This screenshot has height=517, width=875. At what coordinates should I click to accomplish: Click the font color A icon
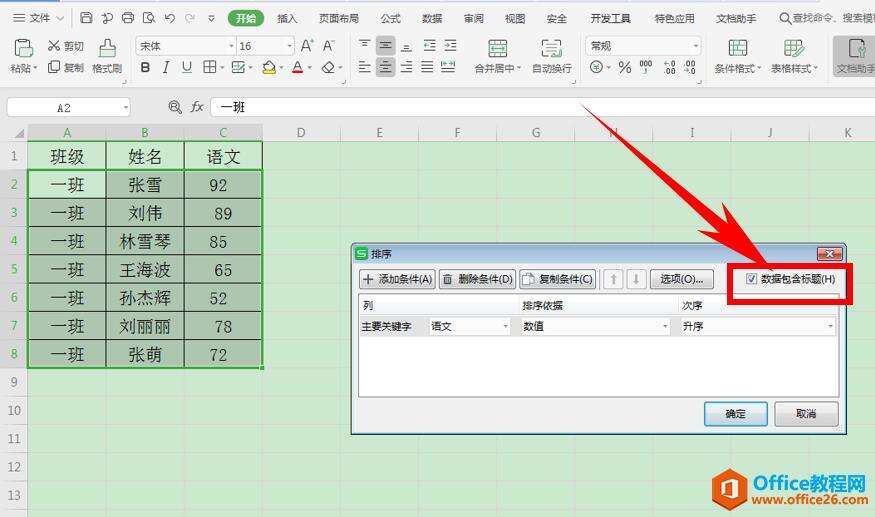click(x=296, y=67)
